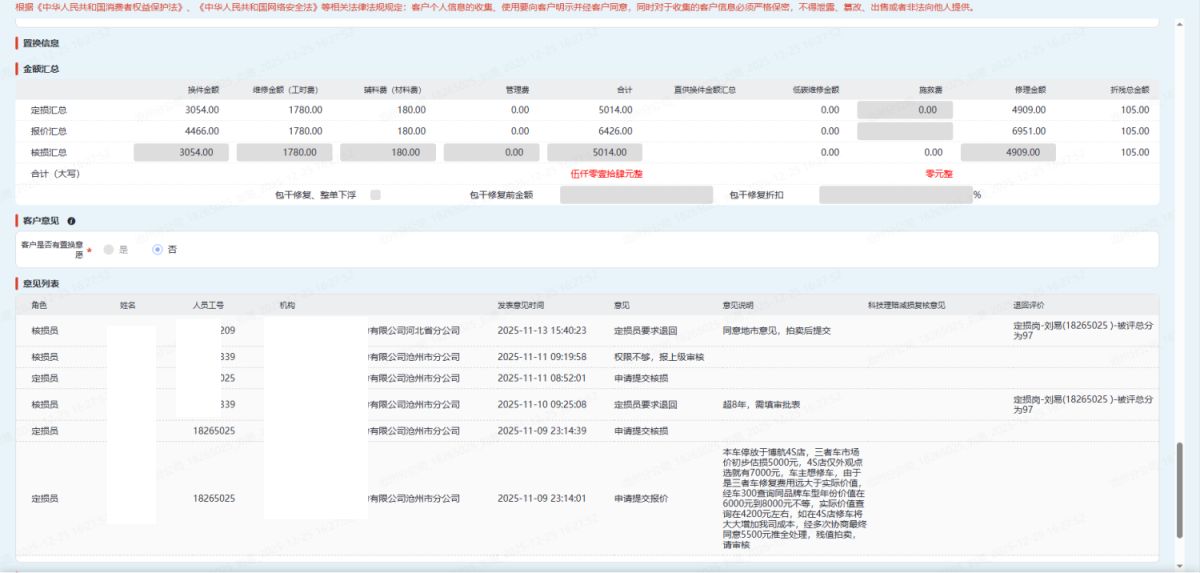Click the 核损汇总 管理费 field

490,152
